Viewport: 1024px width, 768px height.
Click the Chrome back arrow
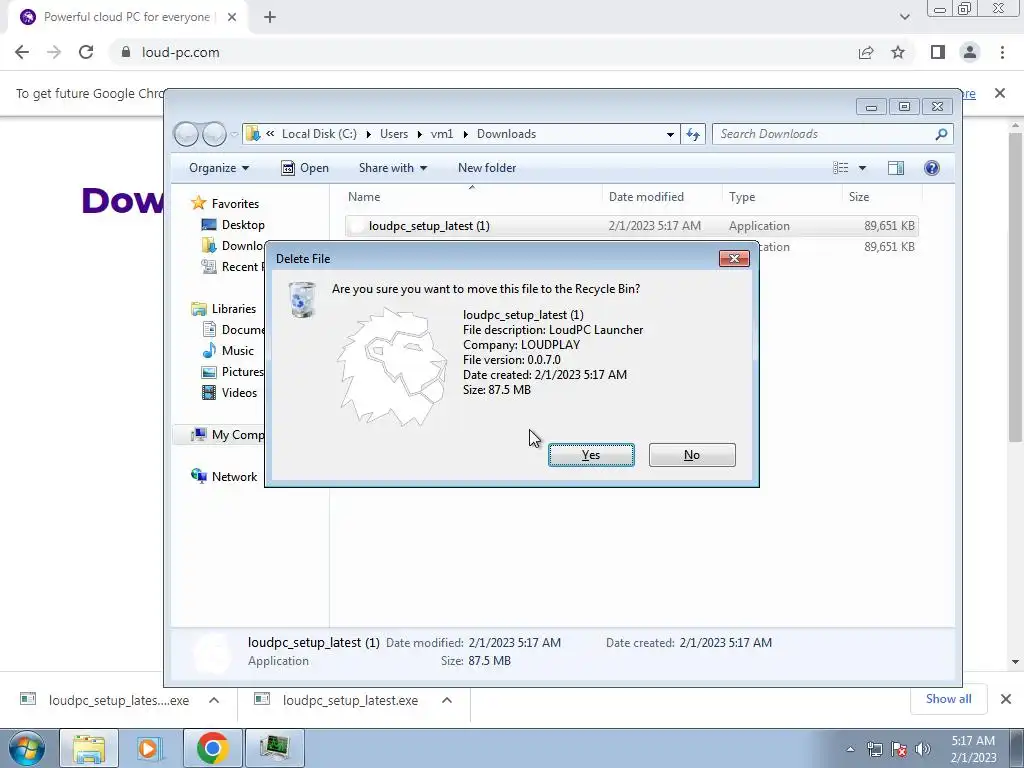[x=22, y=52]
